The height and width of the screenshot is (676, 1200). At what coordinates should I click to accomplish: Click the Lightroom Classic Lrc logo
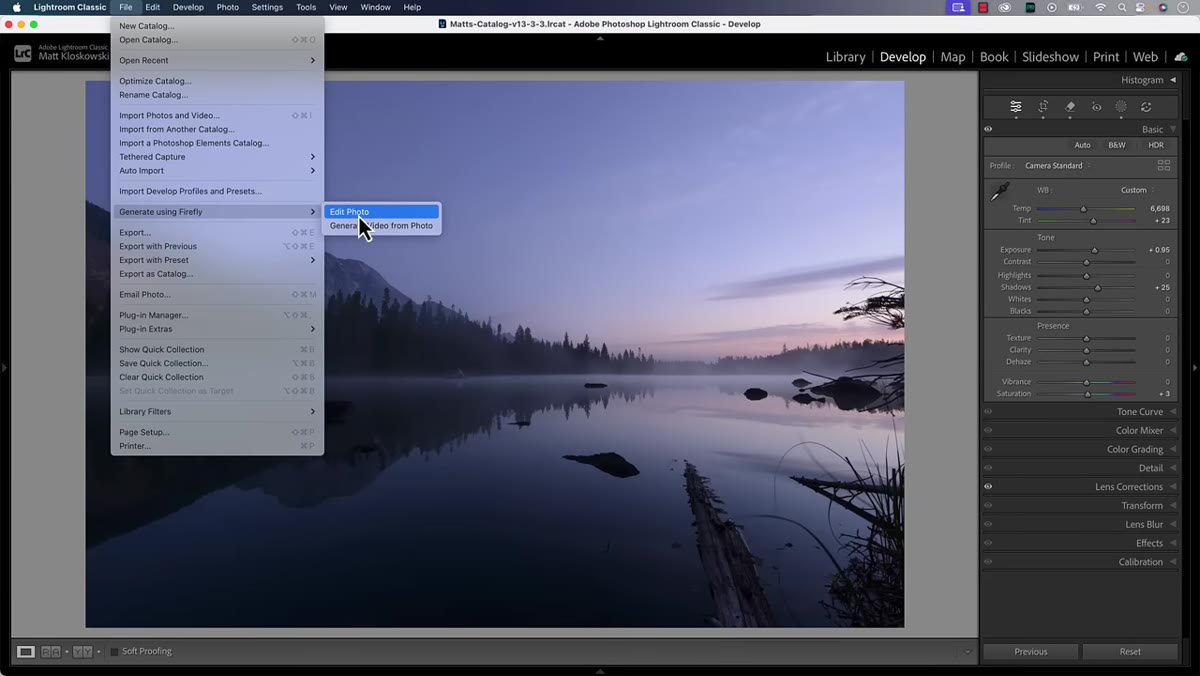[22, 53]
